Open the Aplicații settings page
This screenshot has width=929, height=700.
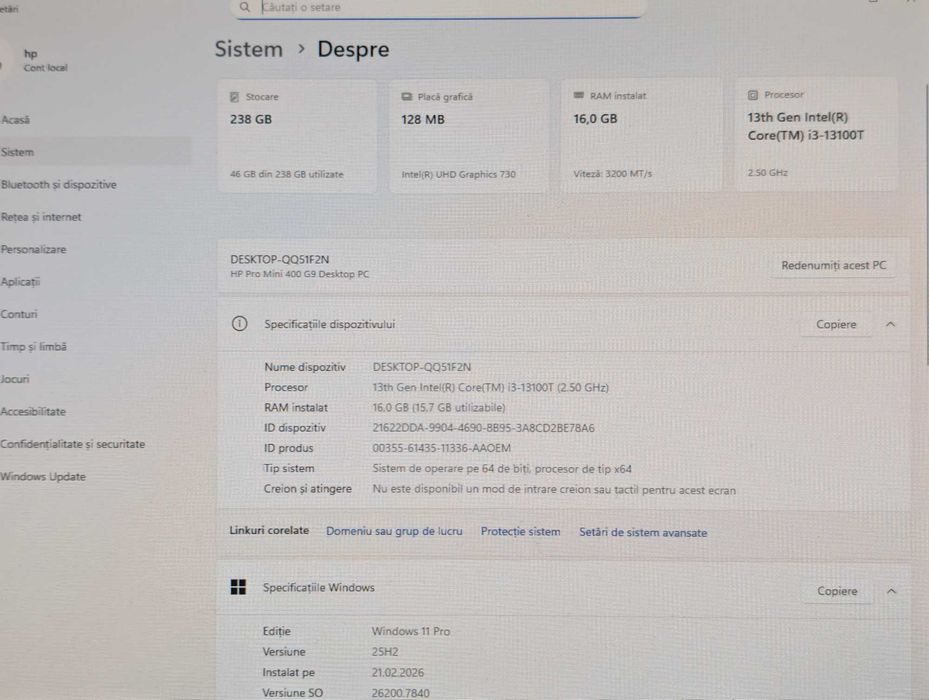[20, 282]
